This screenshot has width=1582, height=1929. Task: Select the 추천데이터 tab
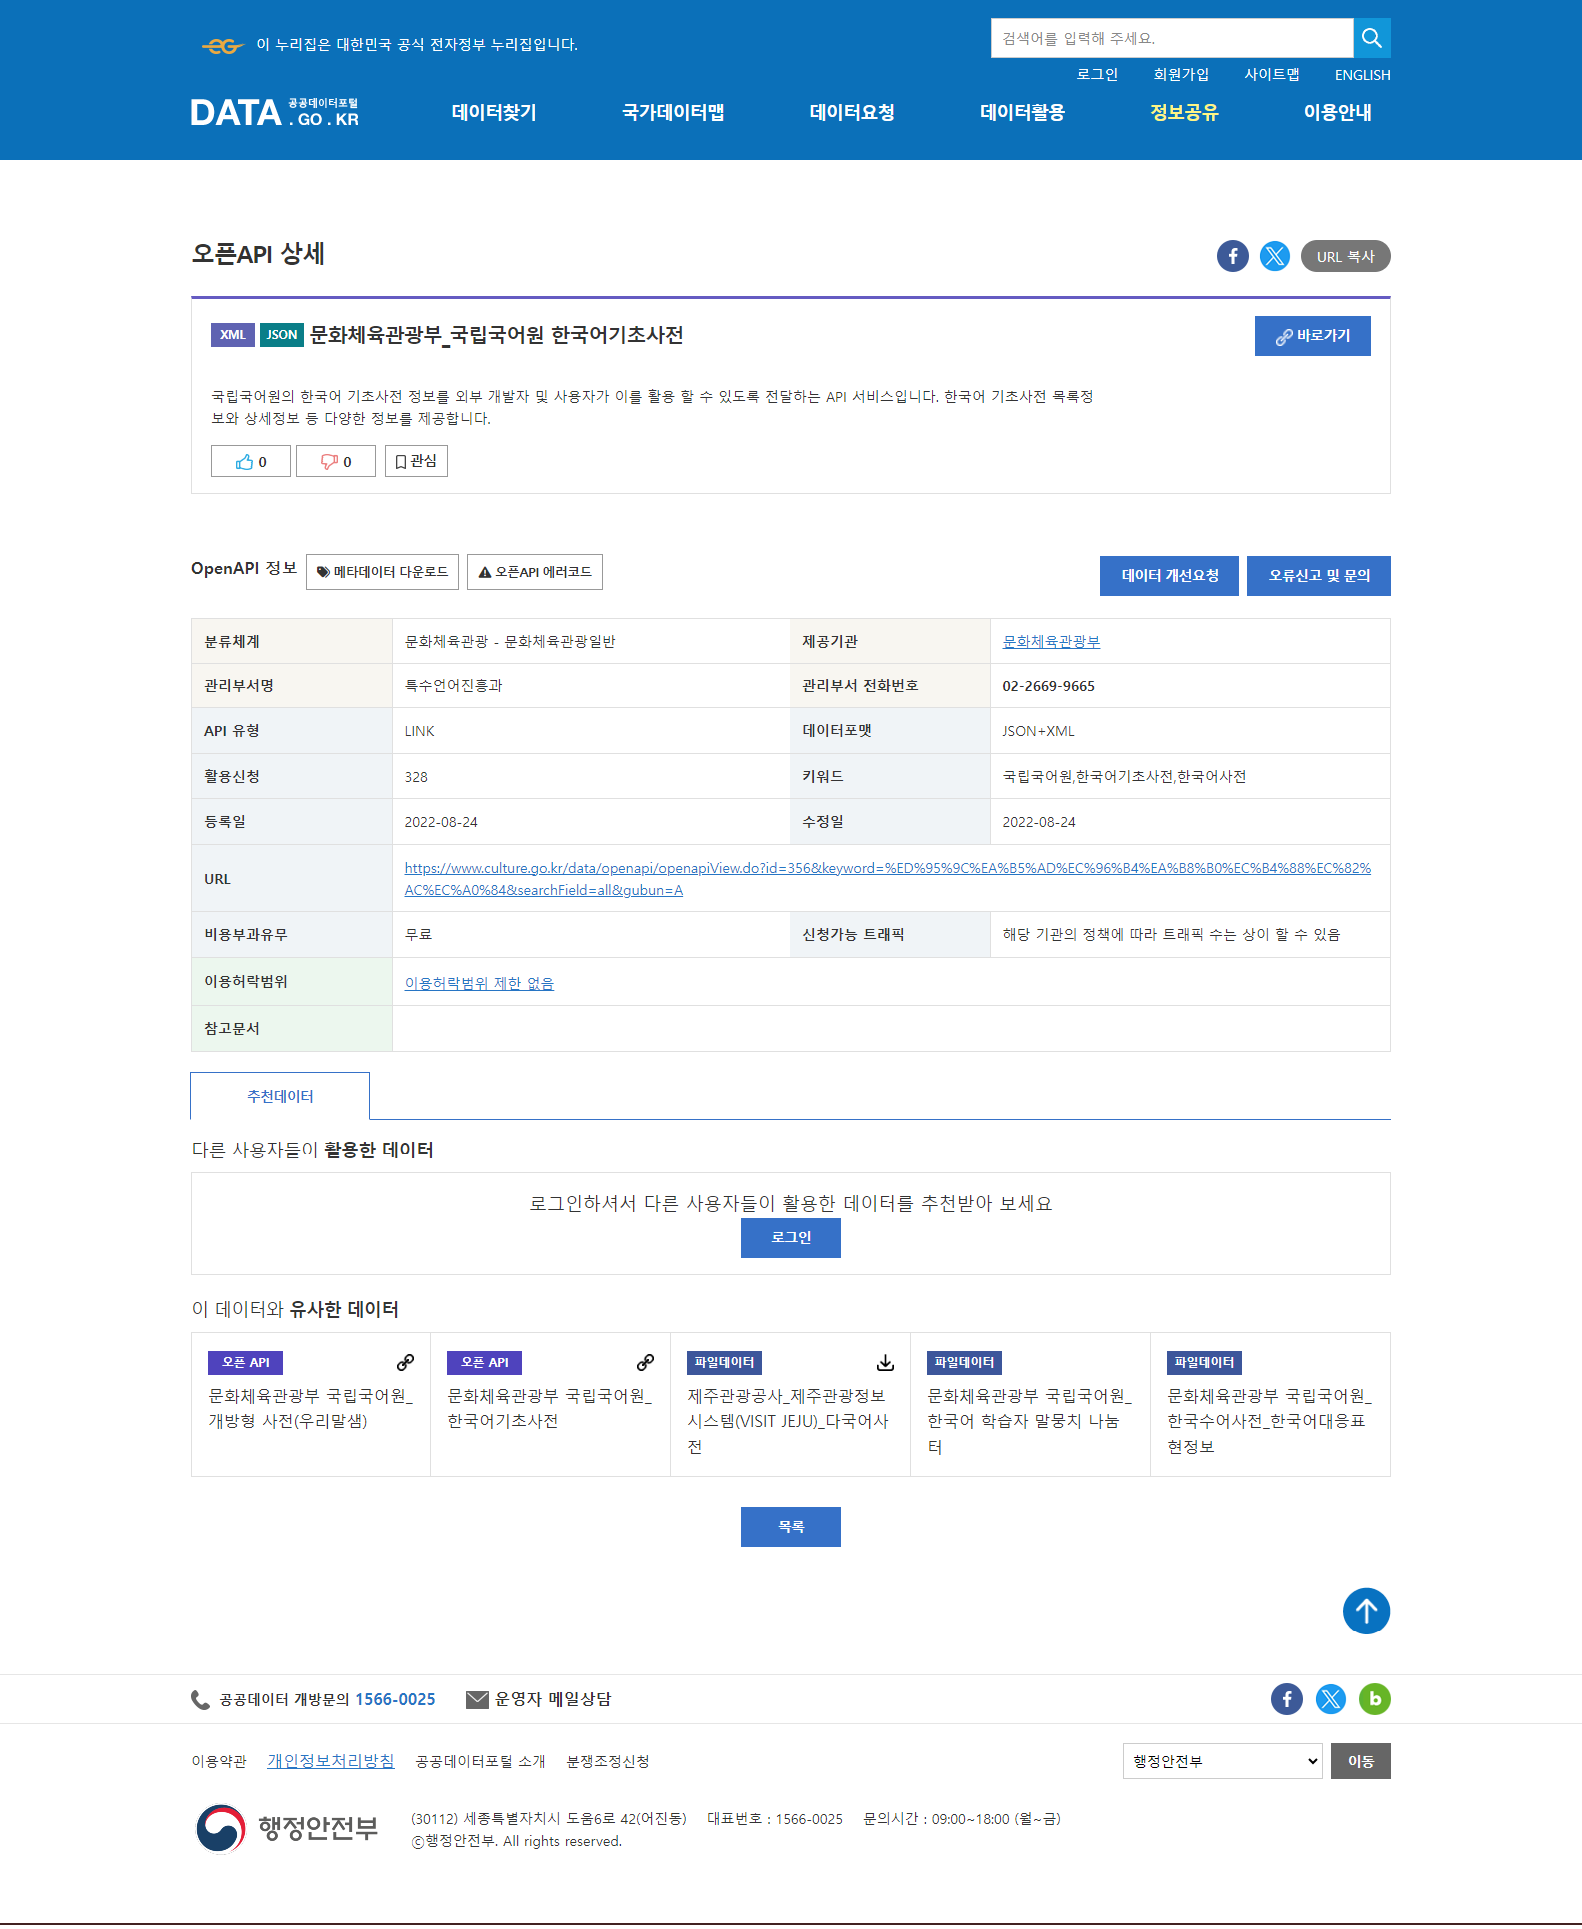coord(280,1097)
